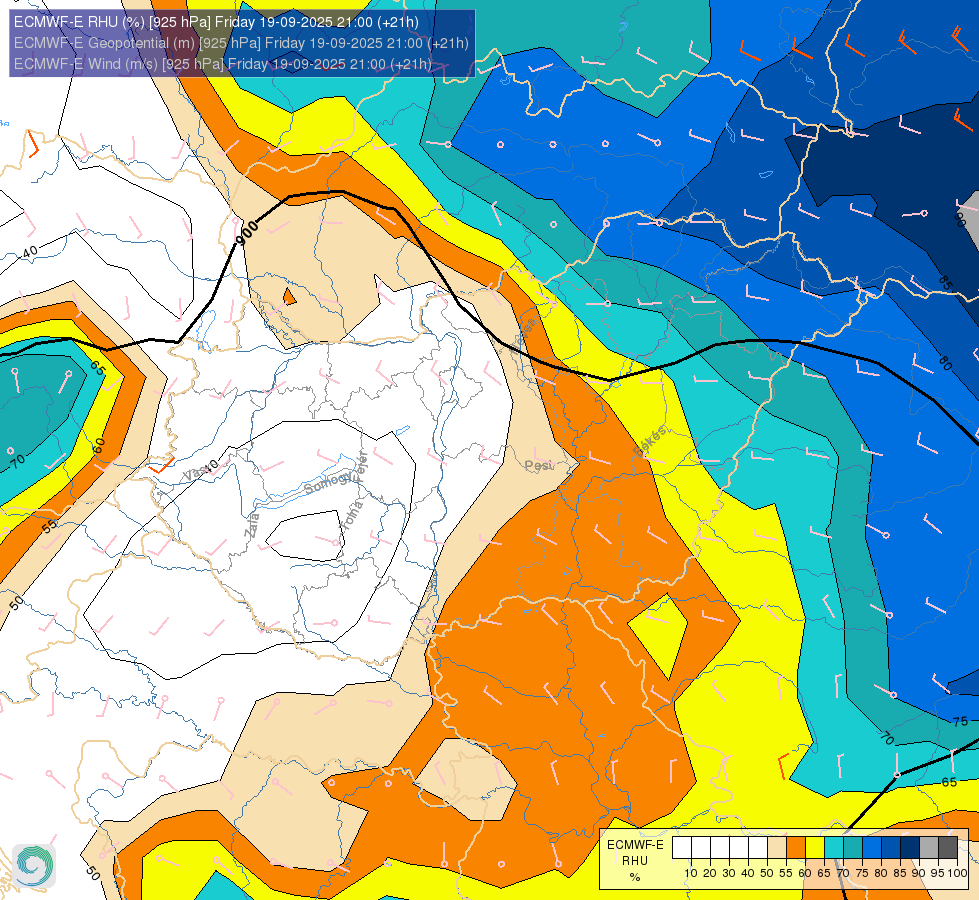Click the 90 contour label near the right edge
The width and height of the screenshot is (979, 900).
click(x=960, y=219)
